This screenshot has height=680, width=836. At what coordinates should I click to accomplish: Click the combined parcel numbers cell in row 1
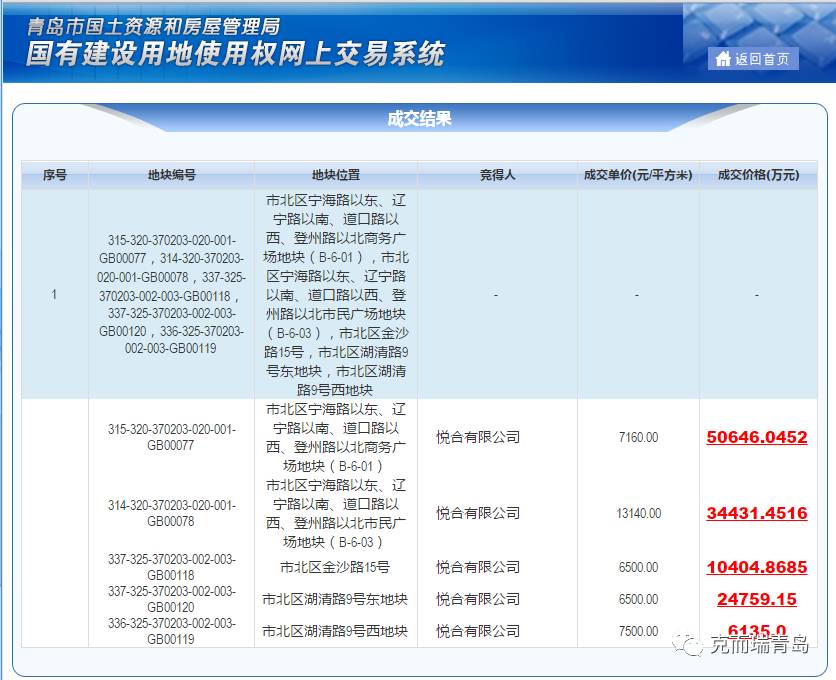171,294
